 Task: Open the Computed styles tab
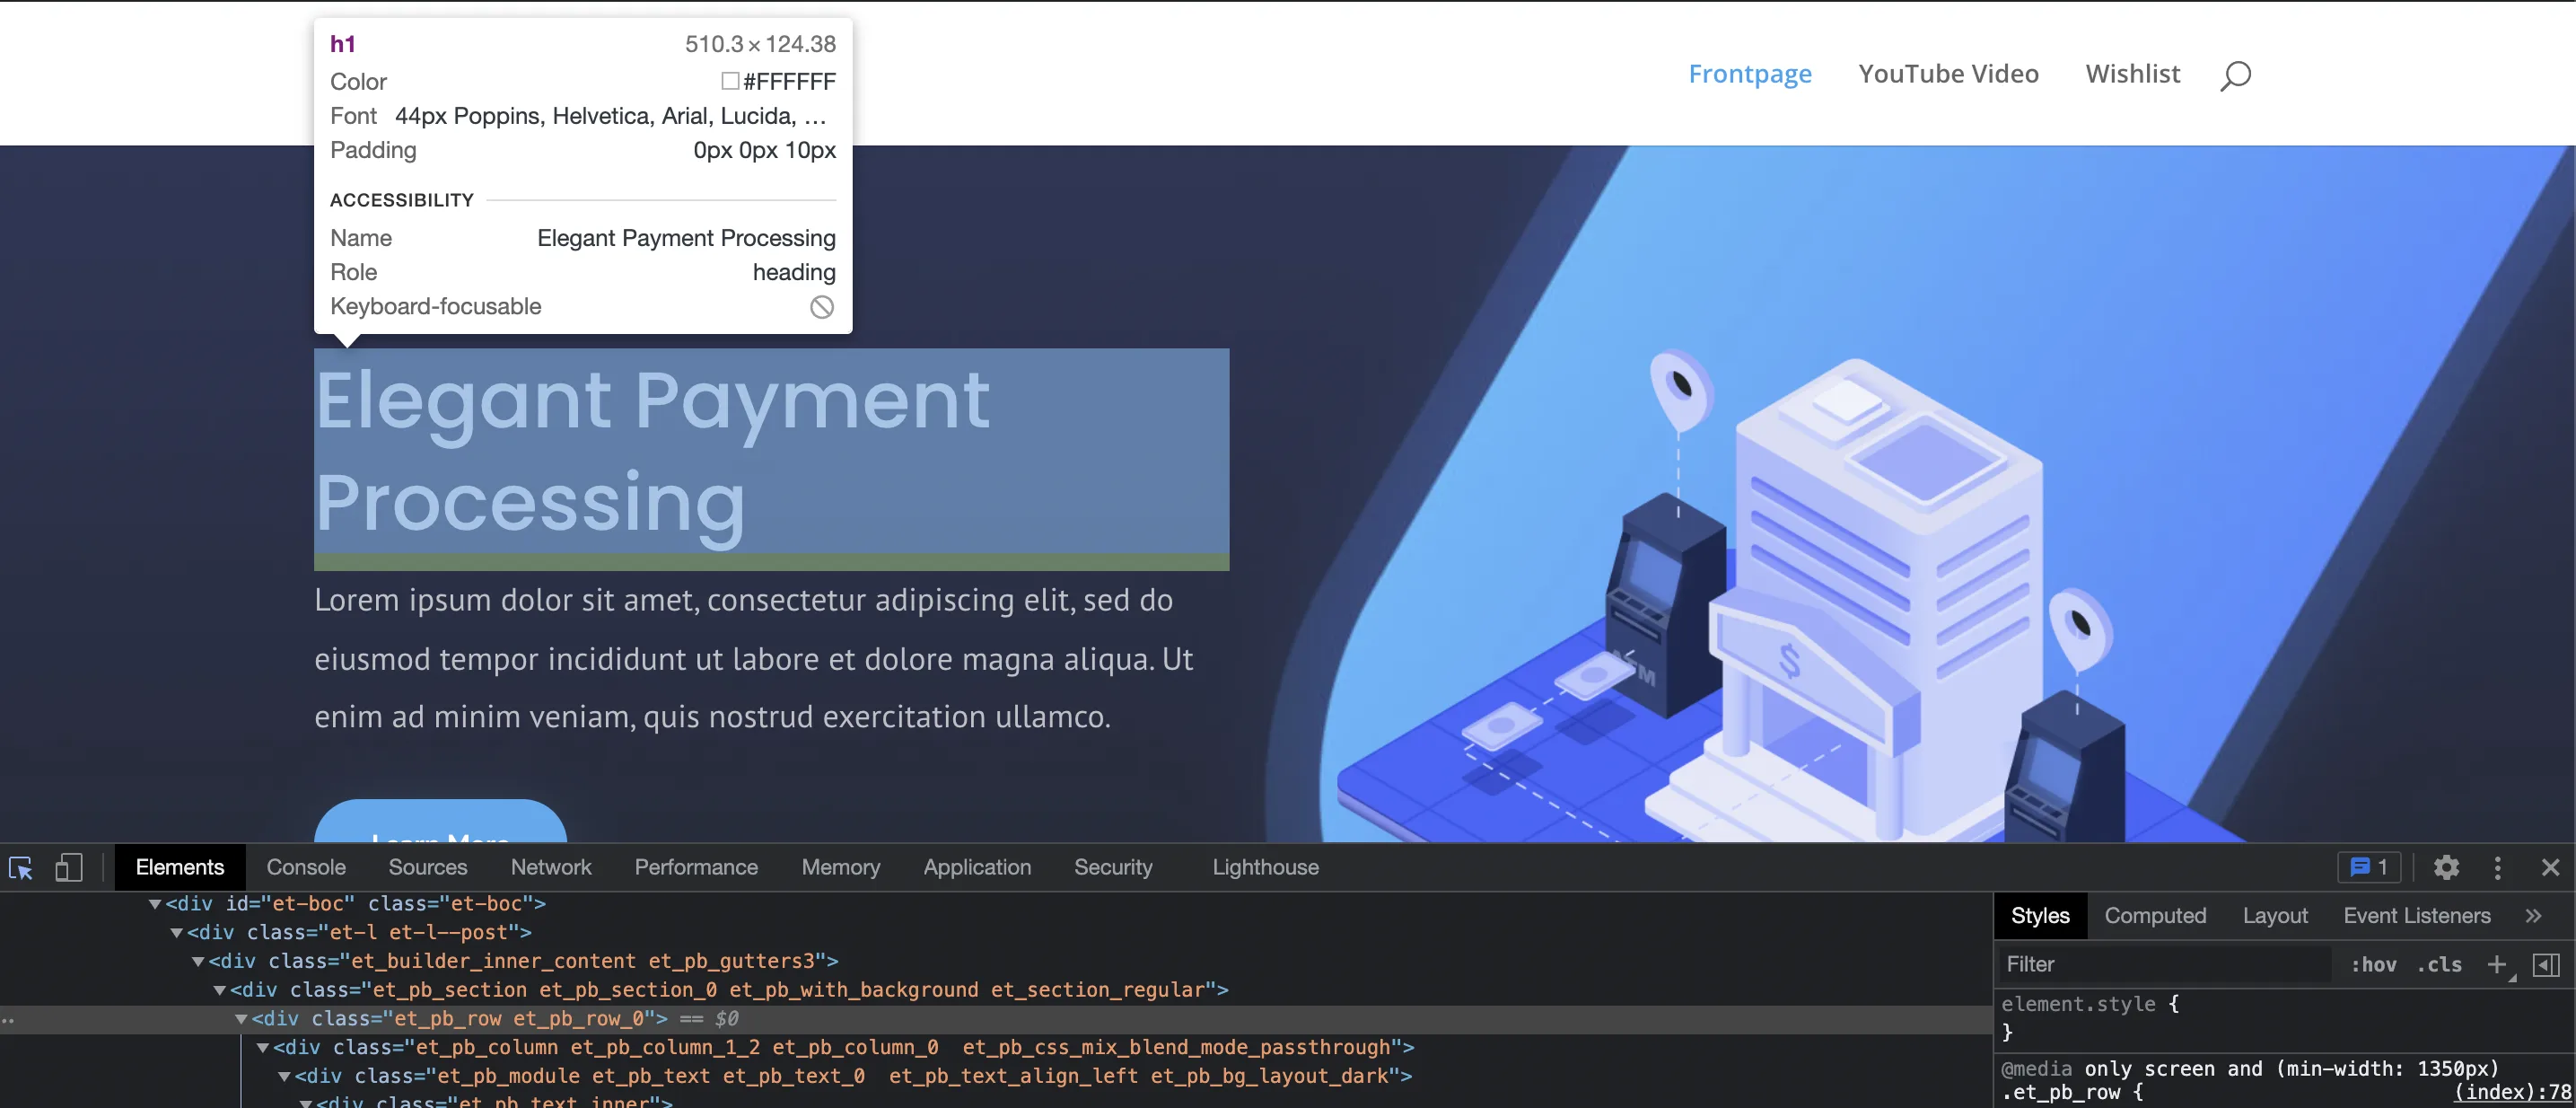point(2155,915)
